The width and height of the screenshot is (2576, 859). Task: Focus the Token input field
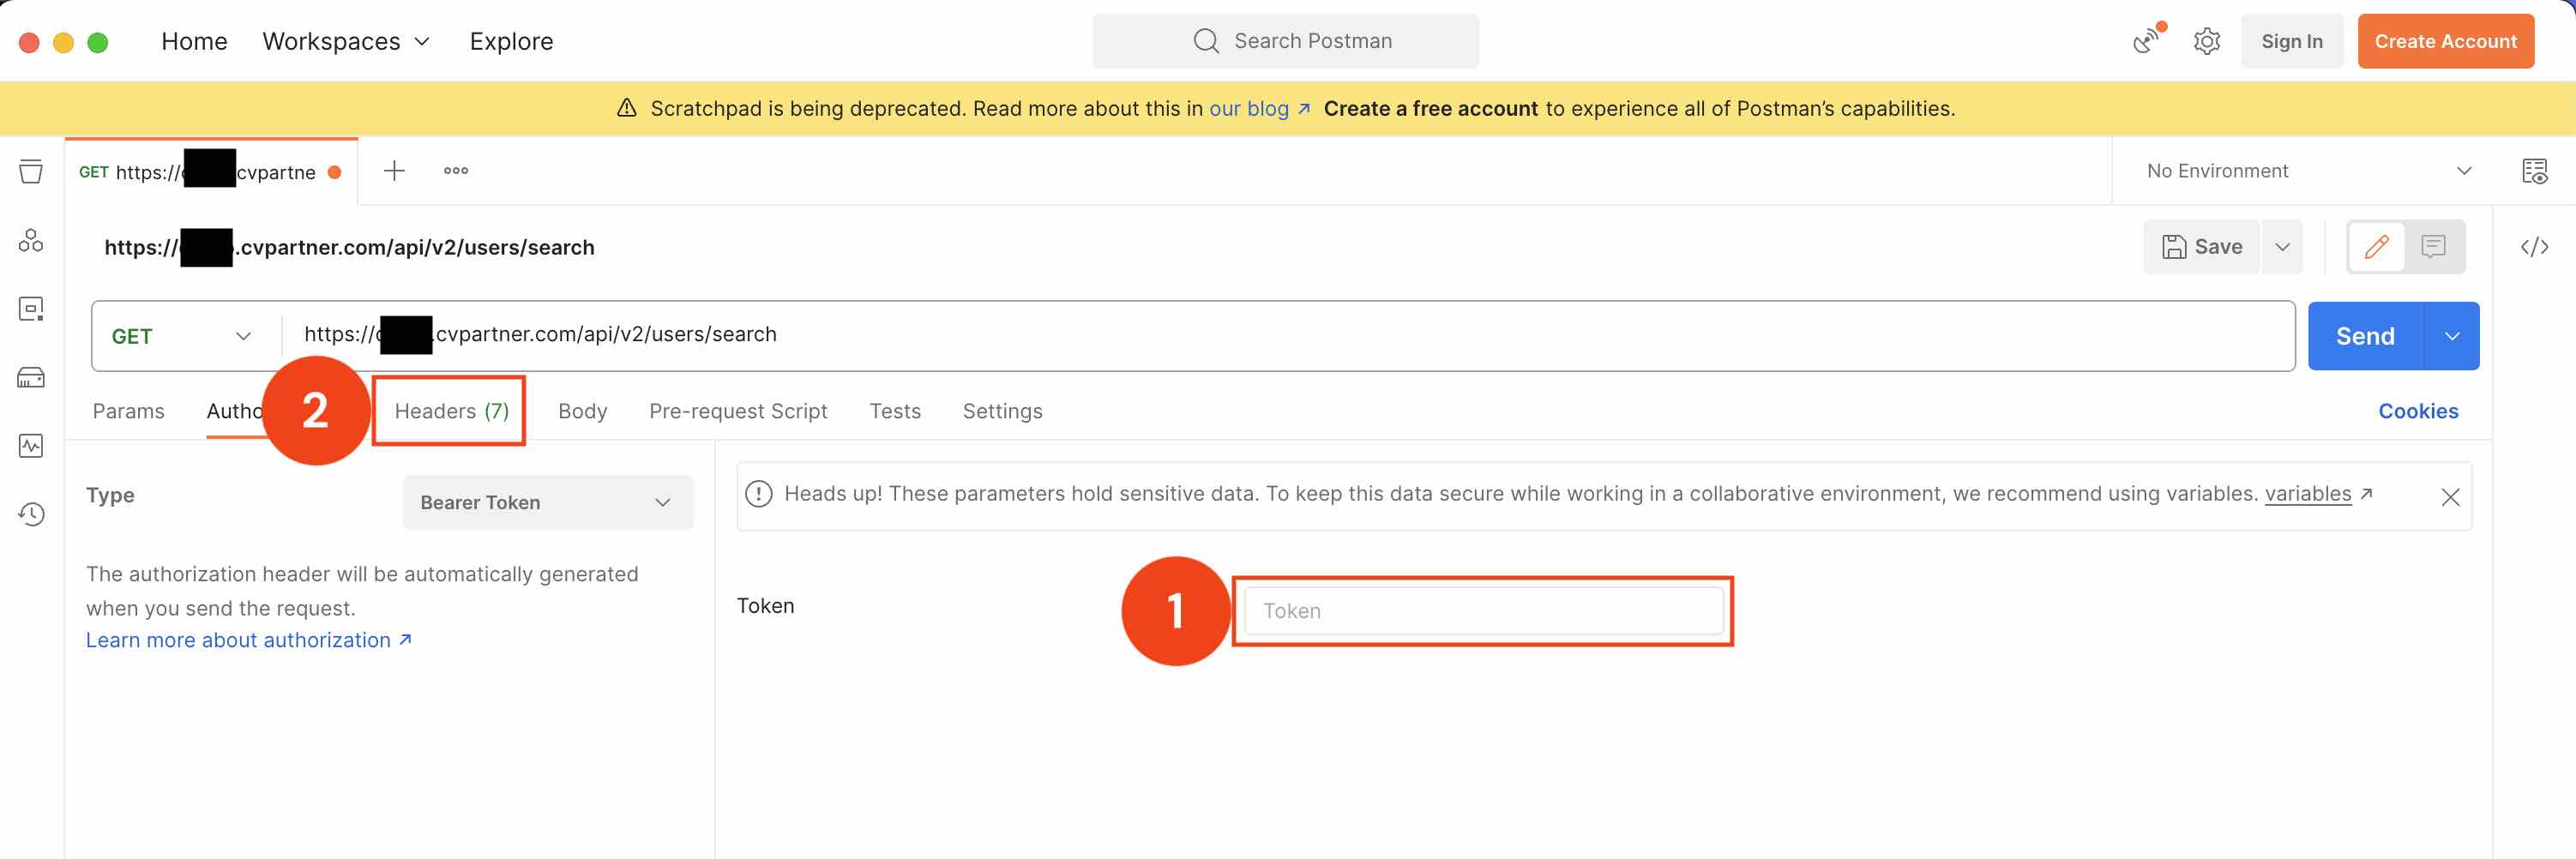point(1483,611)
